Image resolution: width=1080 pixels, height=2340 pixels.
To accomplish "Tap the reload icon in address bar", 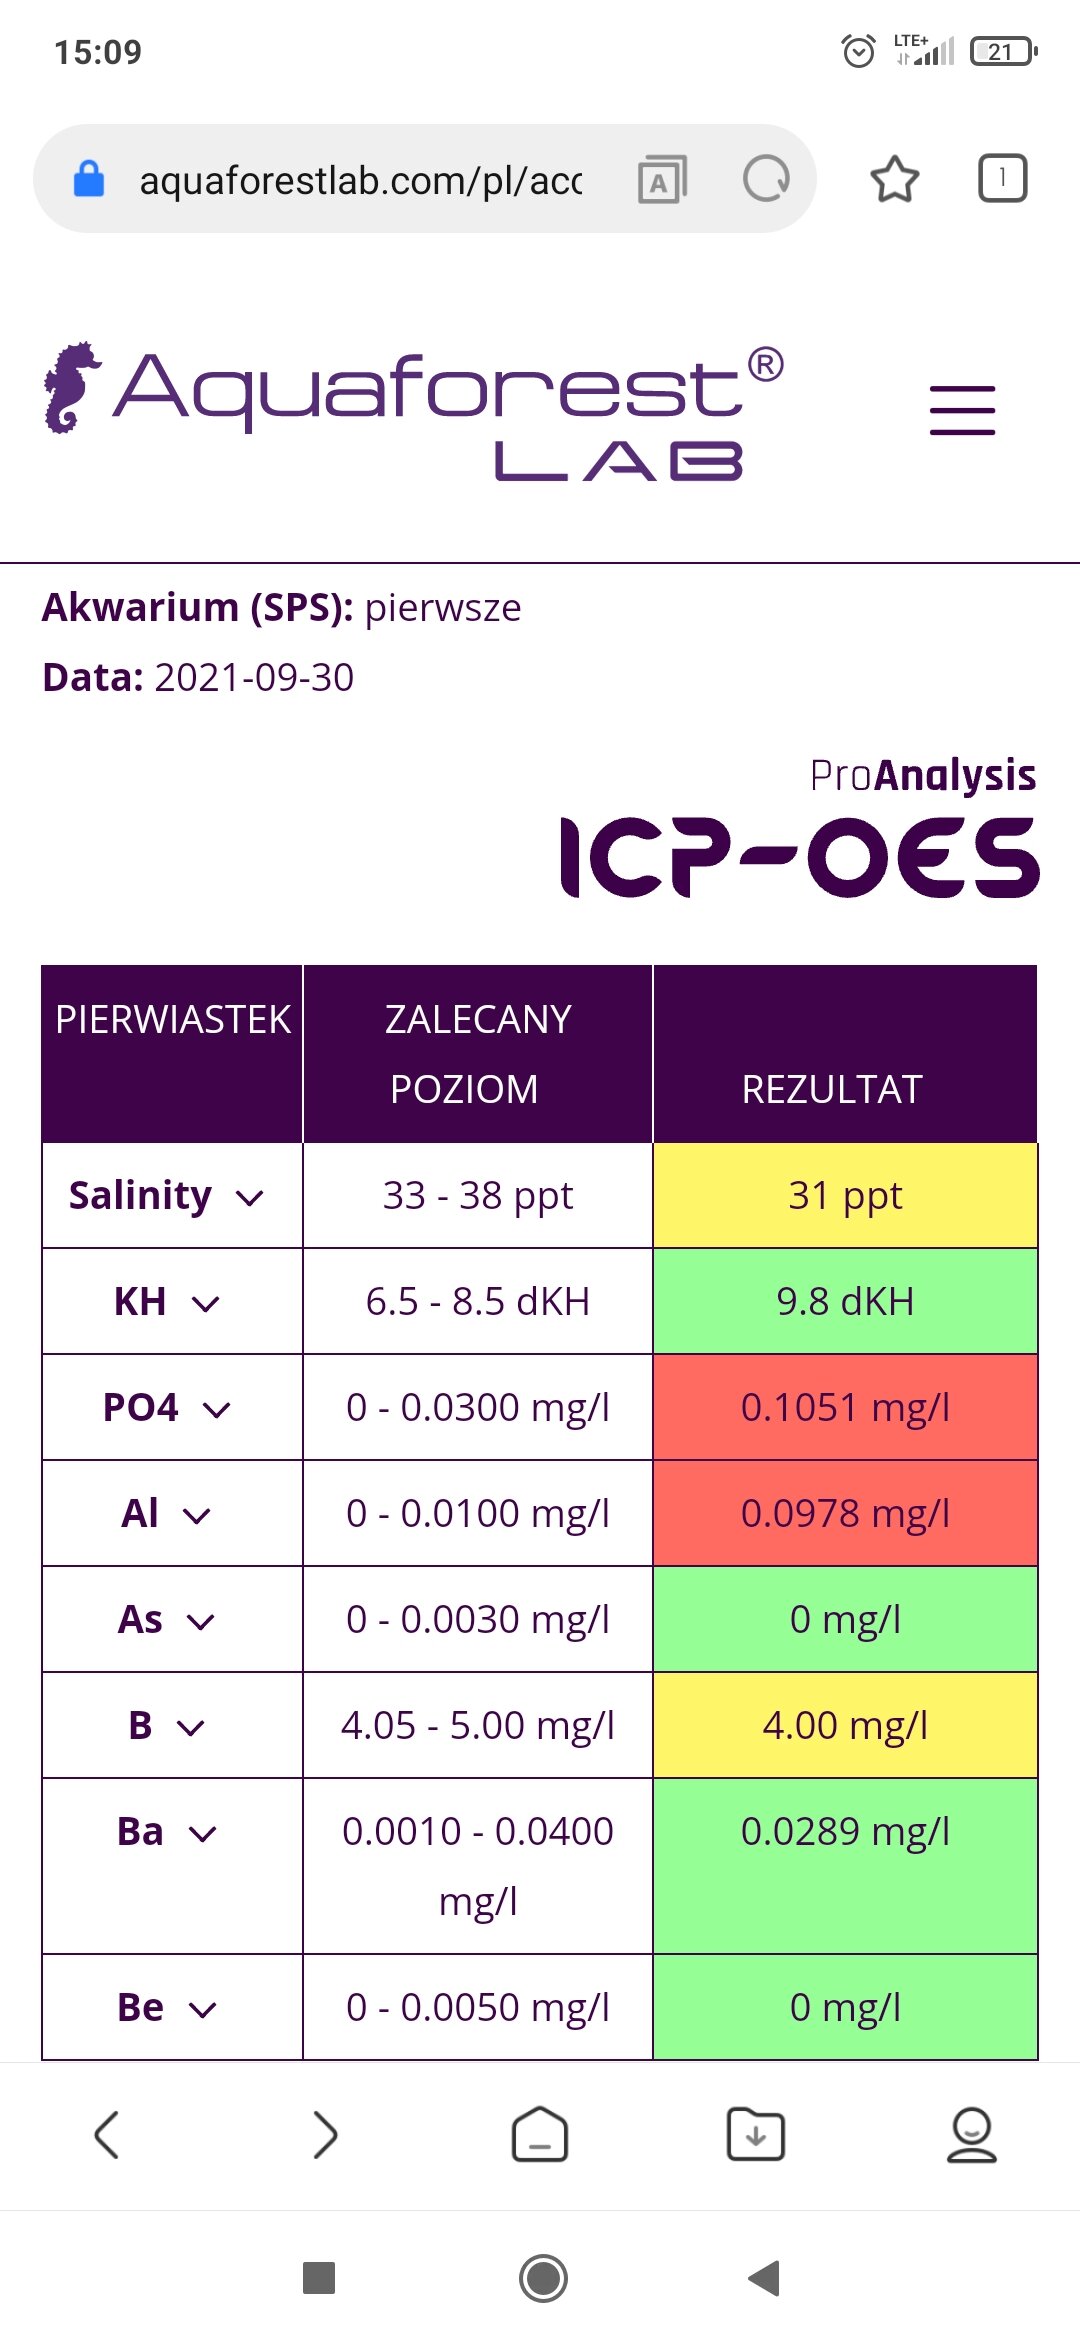I will click(766, 180).
